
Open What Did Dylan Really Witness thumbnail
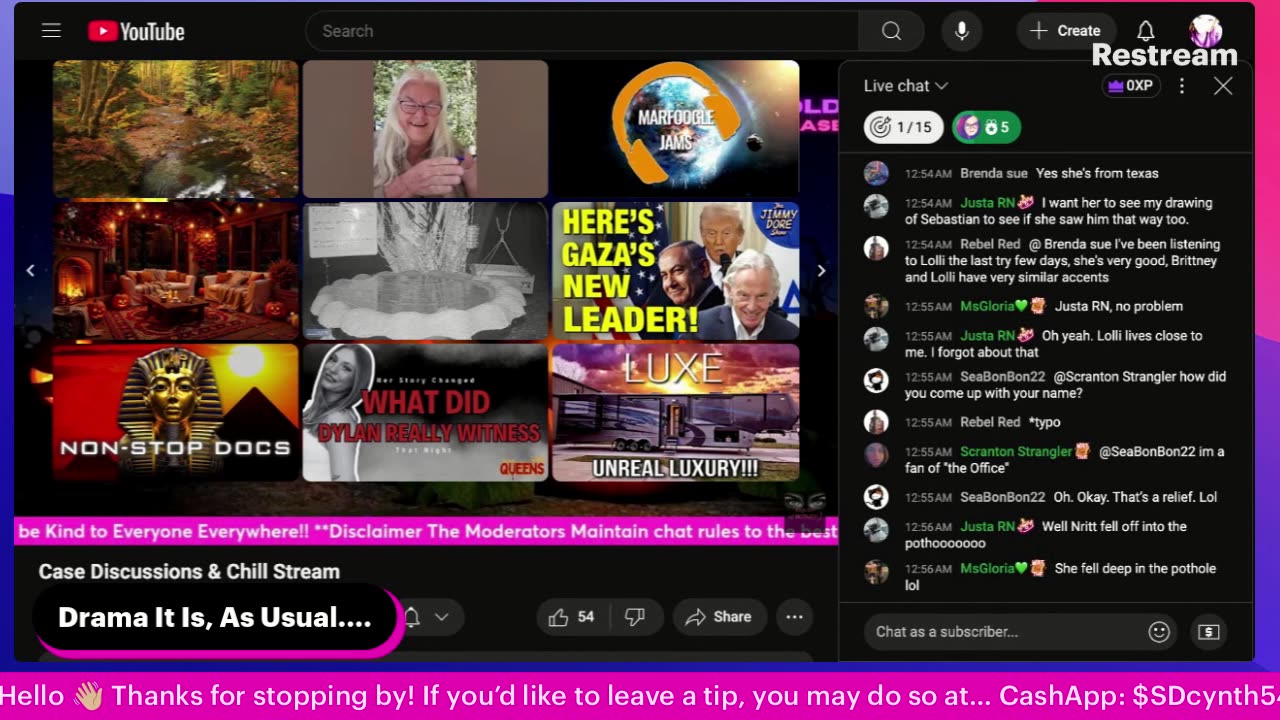[426, 413]
